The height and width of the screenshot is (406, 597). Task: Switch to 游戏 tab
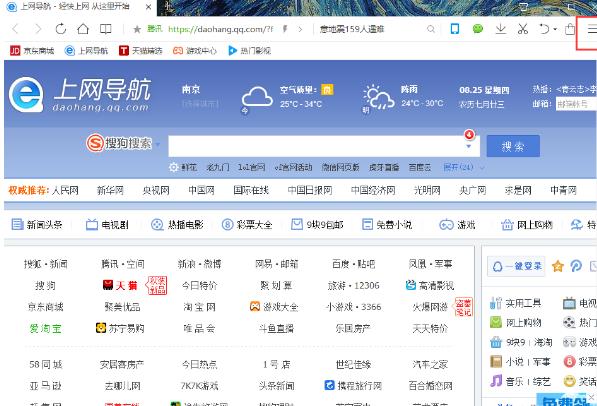pyautogui.click(x=457, y=225)
